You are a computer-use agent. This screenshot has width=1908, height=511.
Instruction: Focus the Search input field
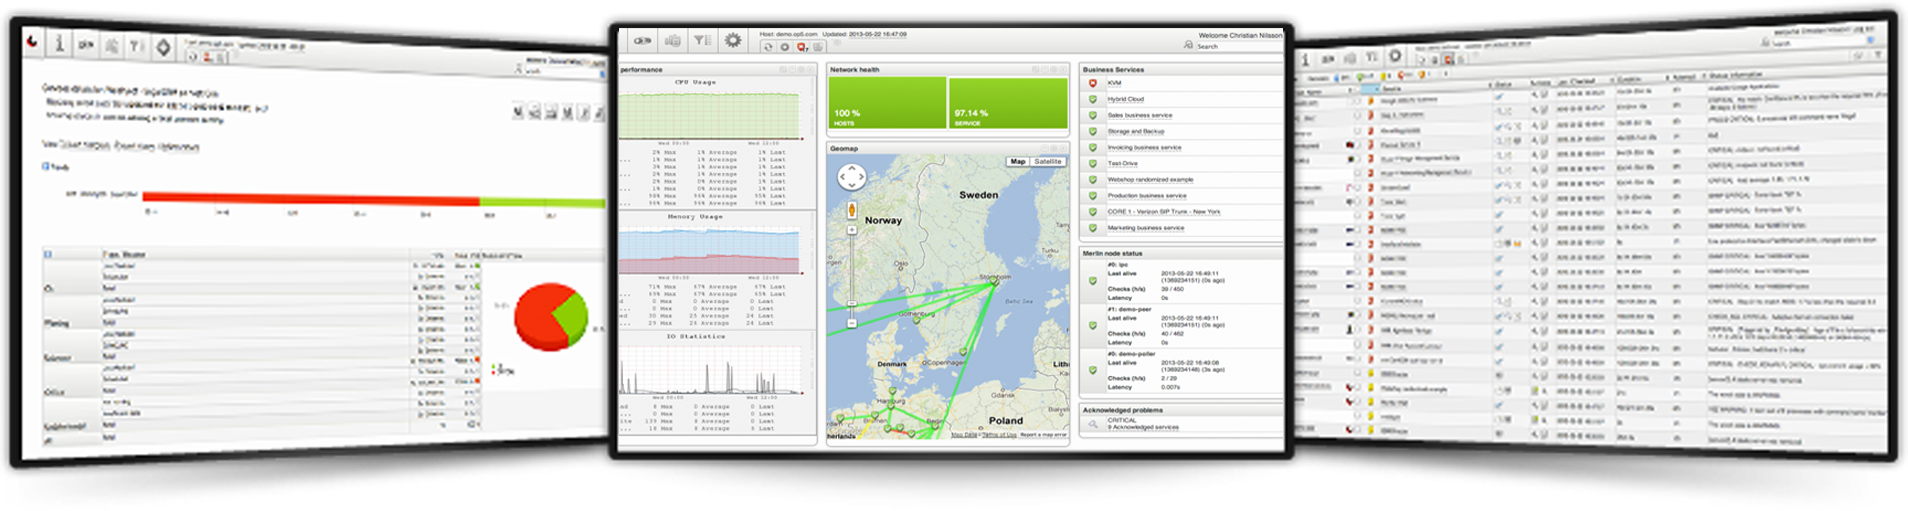tap(1238, 46)
